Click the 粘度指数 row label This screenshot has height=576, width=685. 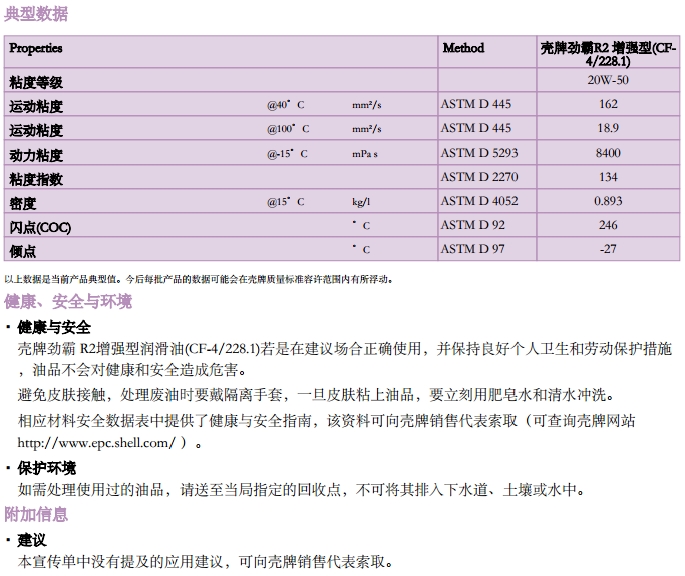pyautogui.click(x=36, y=179)
